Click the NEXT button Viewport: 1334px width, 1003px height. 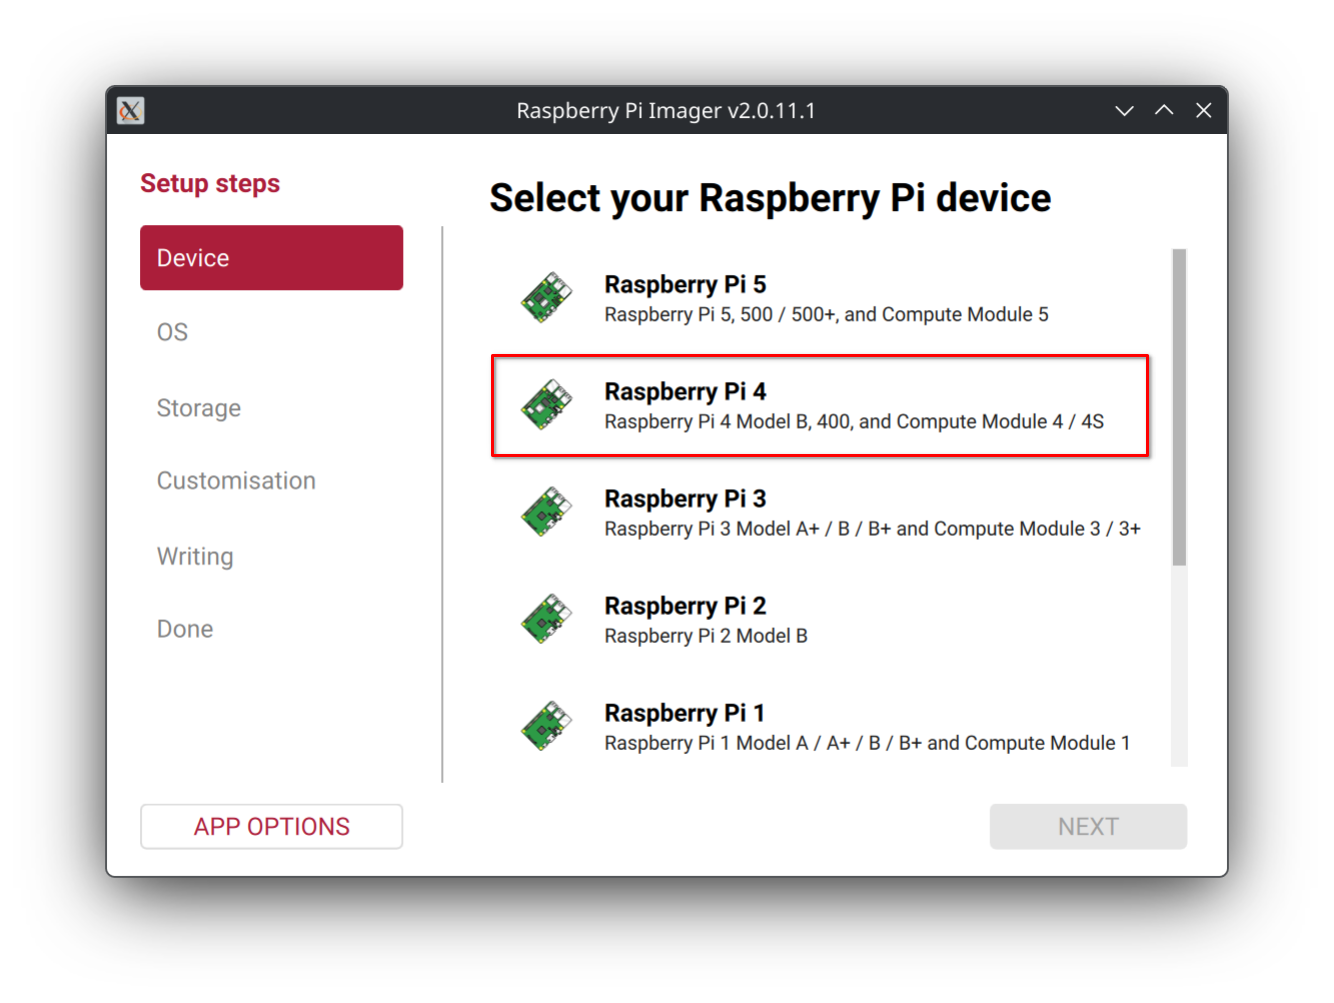(1088, 827)
